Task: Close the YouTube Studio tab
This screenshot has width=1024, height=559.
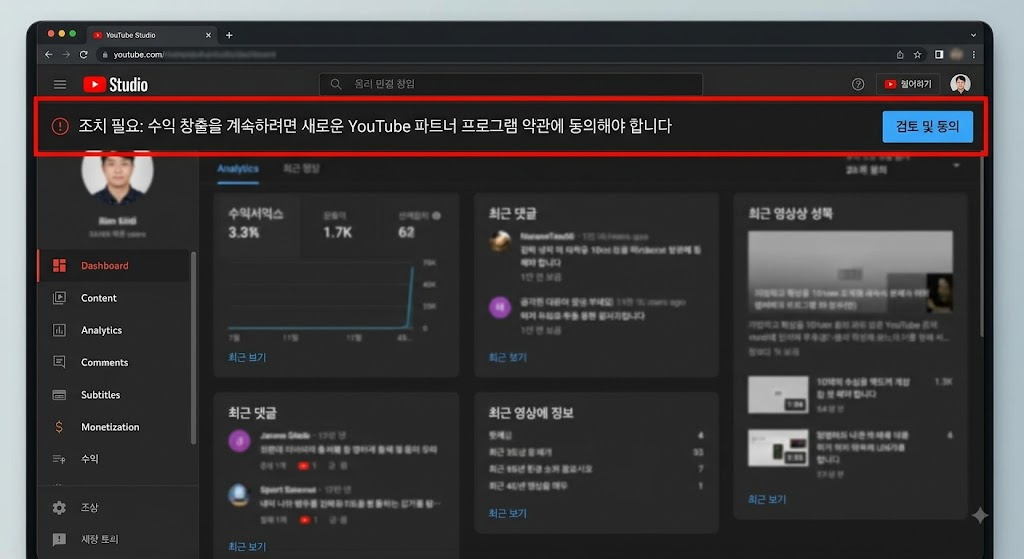Action: pos(208,35)
